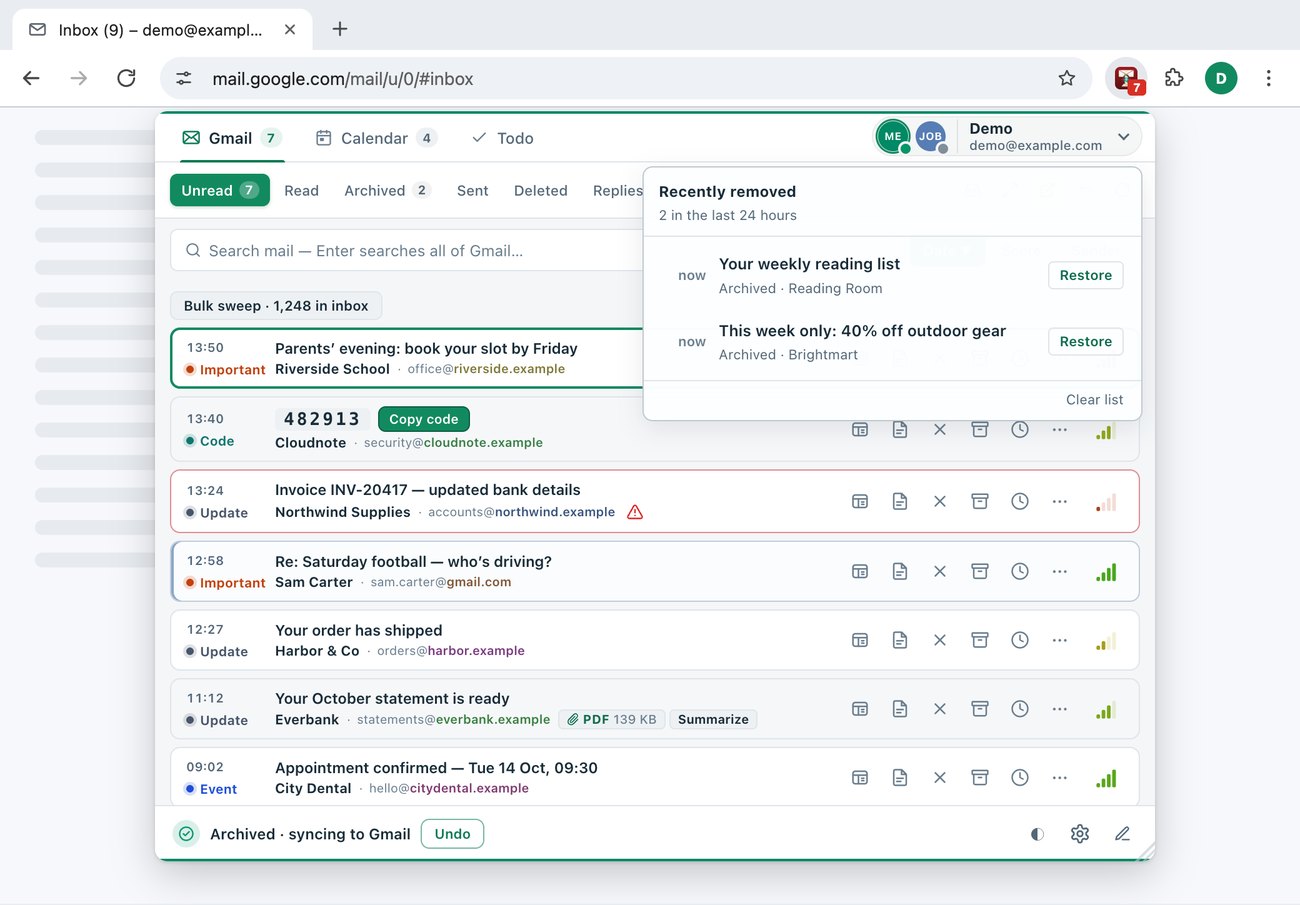Snooze the Everbank statement email
This screenshot has width=1300, height=905.
click(x=1020, y=708)
